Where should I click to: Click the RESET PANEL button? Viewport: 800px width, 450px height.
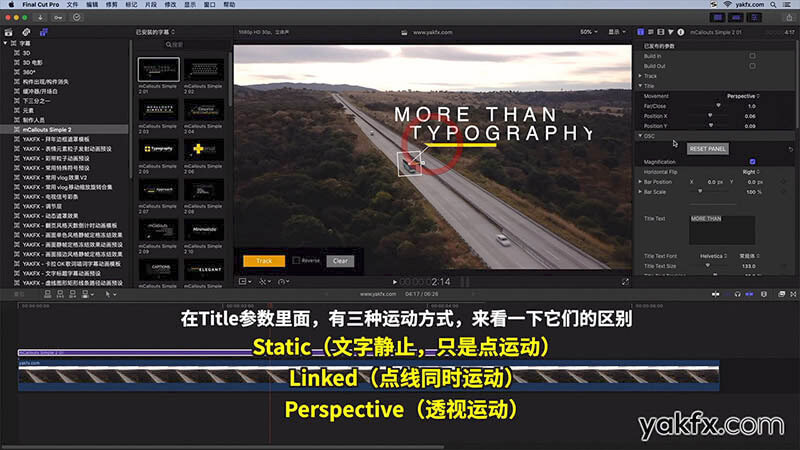(707, 149)
